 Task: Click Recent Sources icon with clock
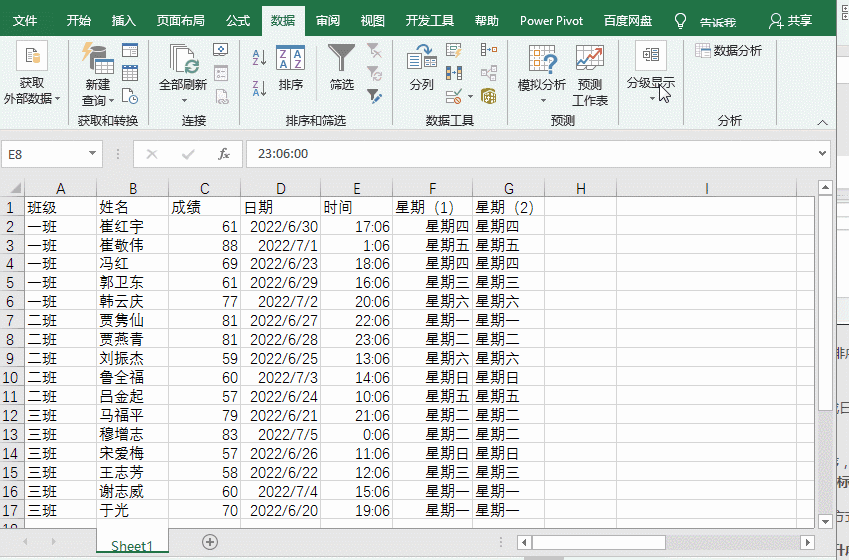click(x=130, y=96)
